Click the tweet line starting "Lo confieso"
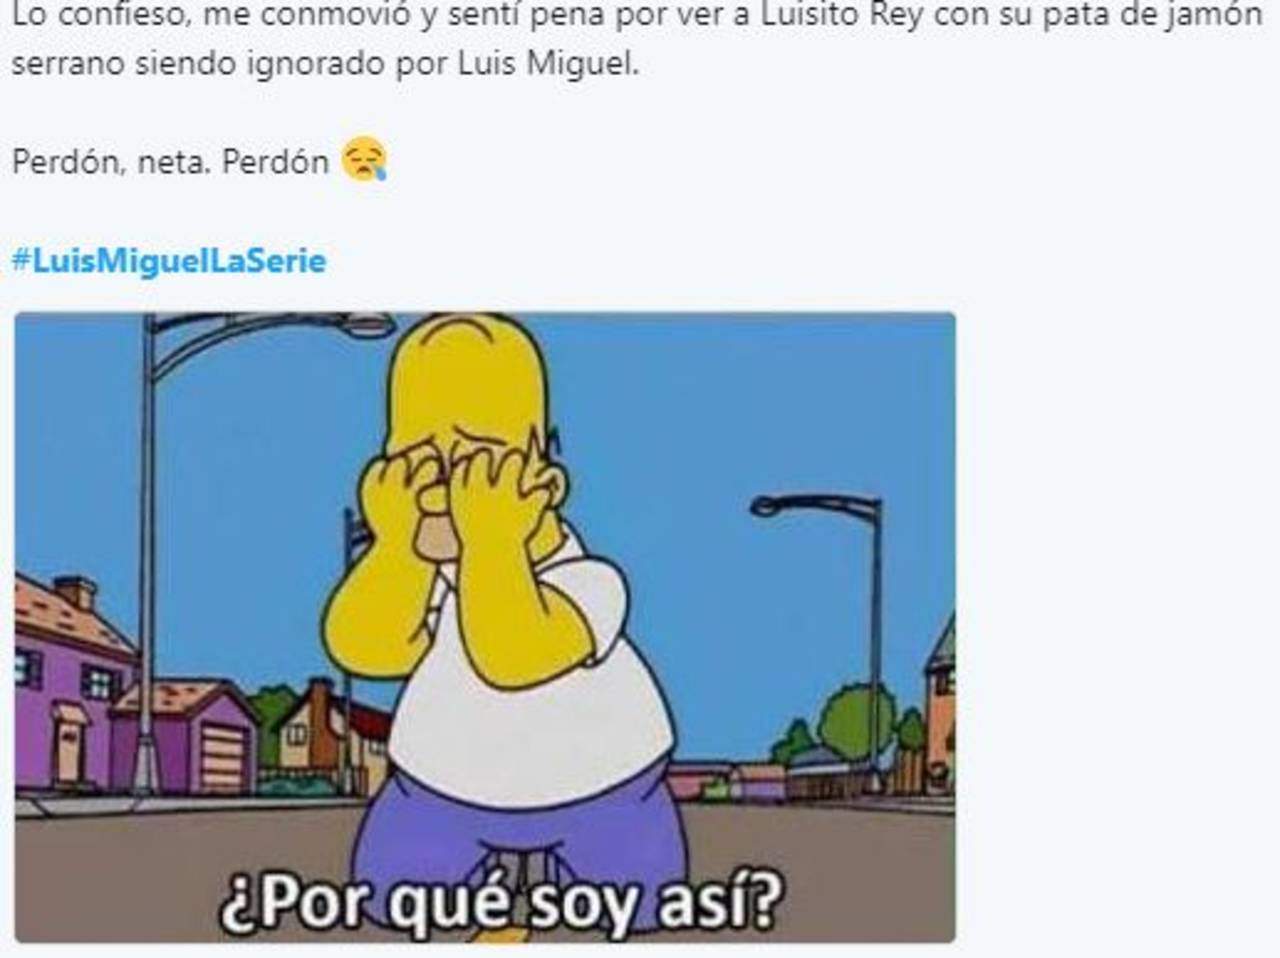This screenshot has width=1280, height=958. (636, 17)
